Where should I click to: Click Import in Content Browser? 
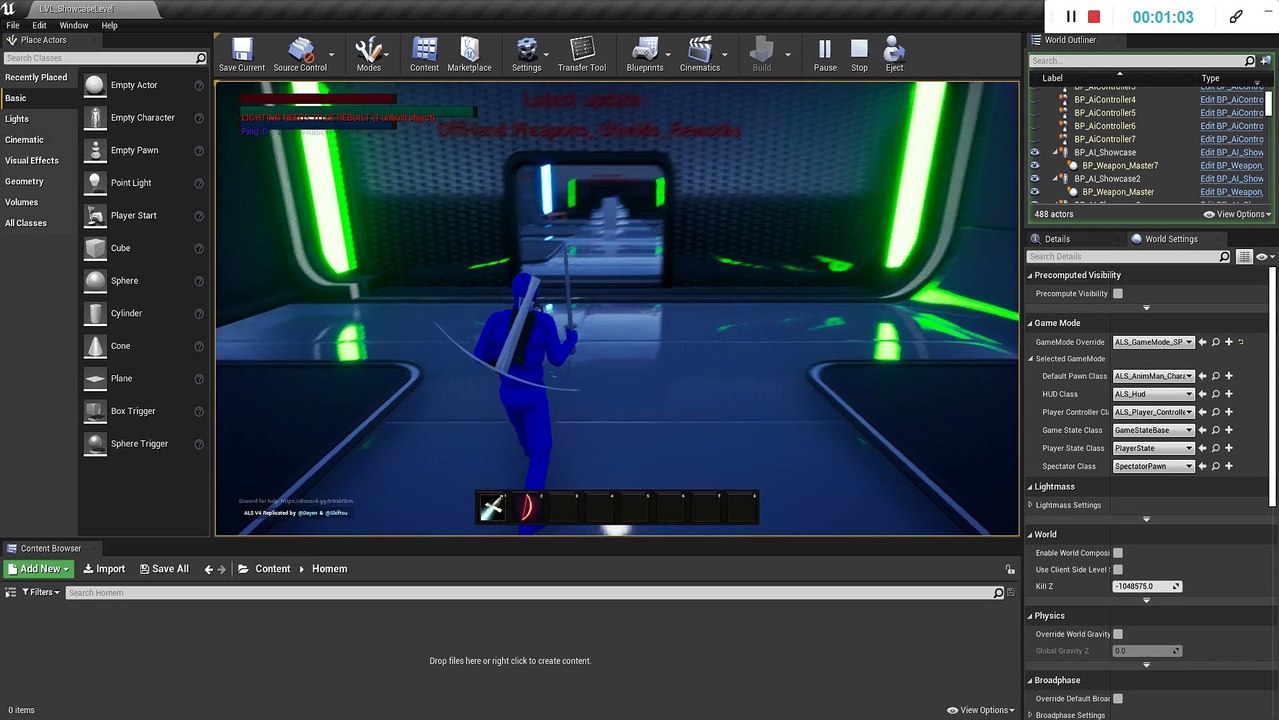point(104,569)
